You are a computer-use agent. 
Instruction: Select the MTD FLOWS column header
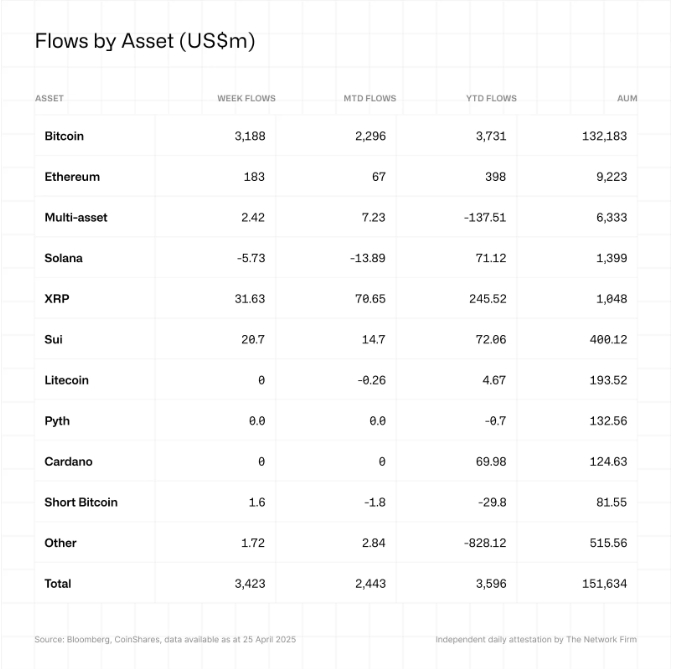coord(369,98)
